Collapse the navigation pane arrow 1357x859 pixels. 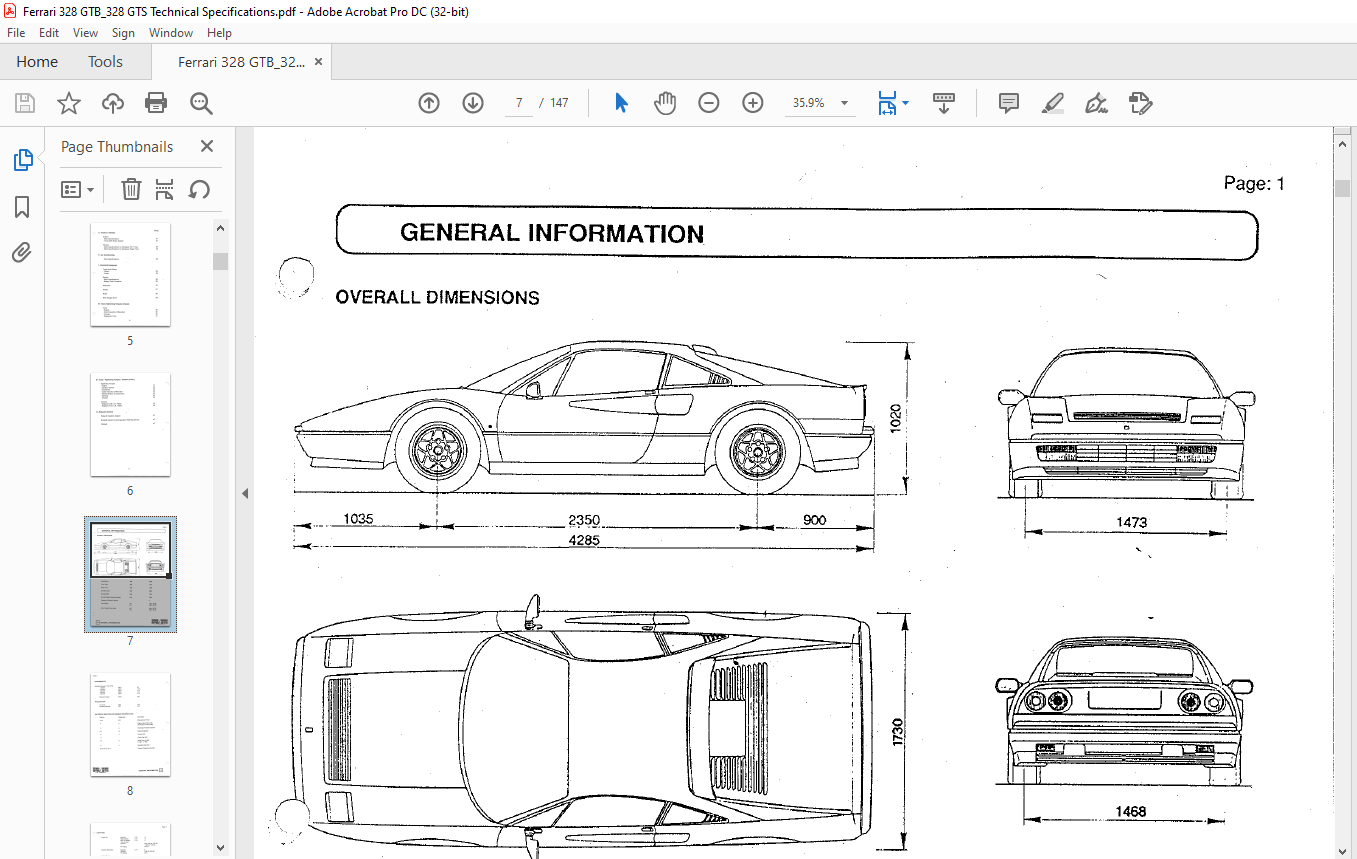pyautogui.click(x=244, y=493)
